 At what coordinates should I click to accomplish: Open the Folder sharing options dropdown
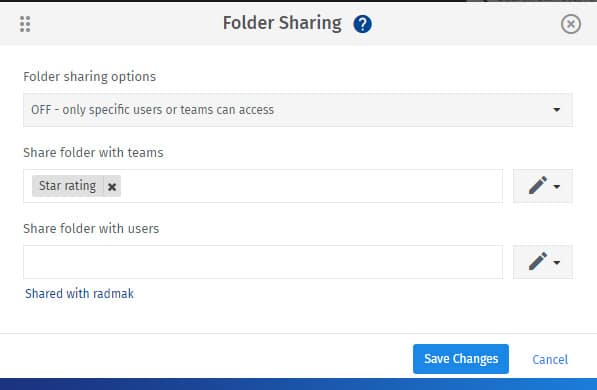(x=298, y=110)
